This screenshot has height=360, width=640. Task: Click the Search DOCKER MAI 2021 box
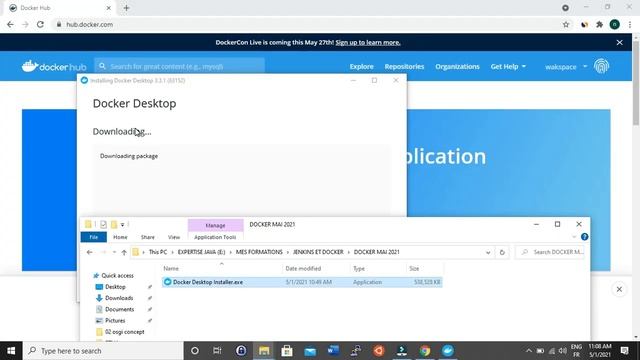pyautogui.click(x=550, y=252)
